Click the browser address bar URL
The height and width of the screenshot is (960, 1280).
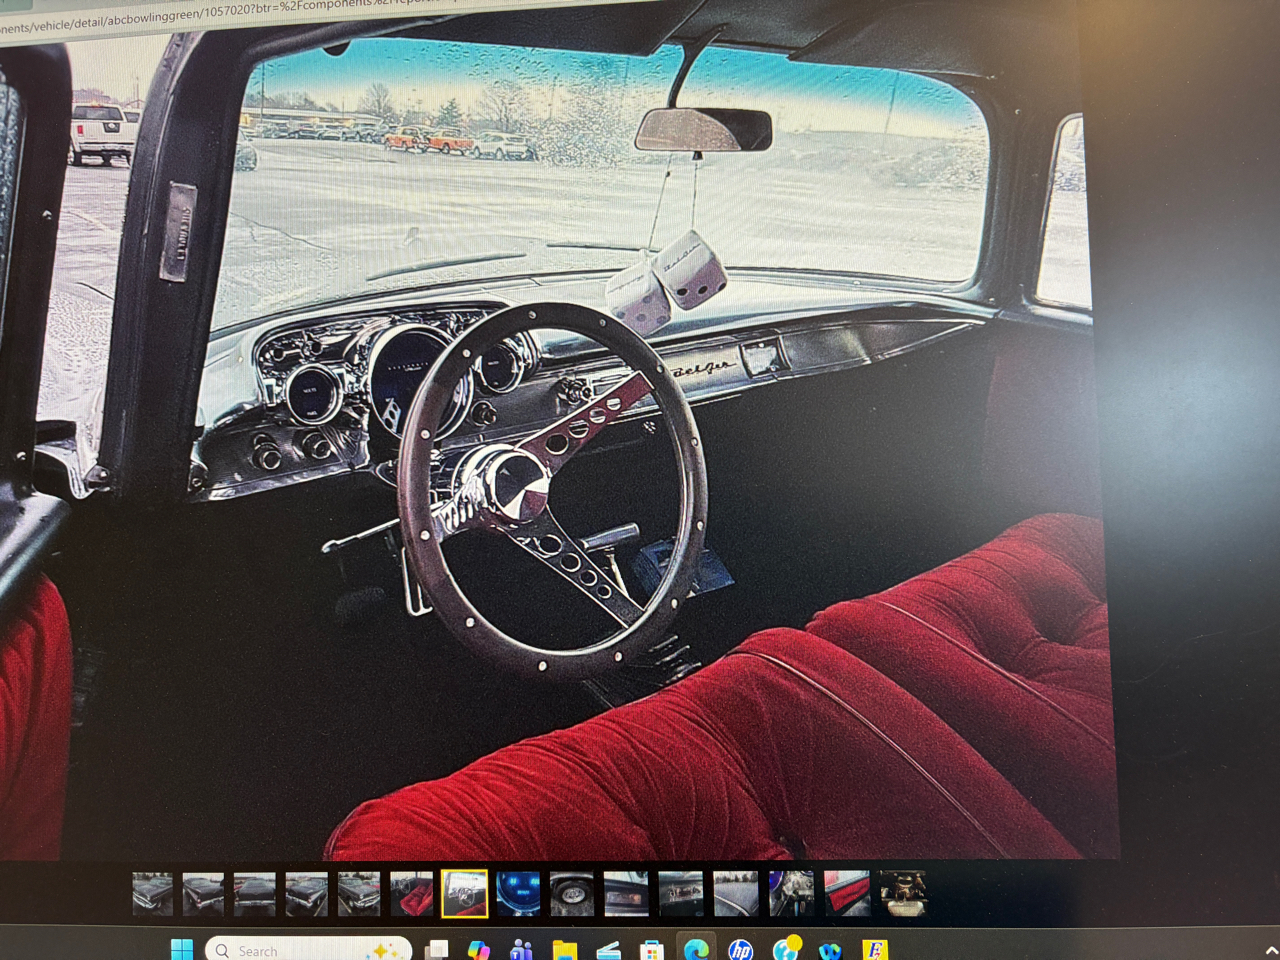tap(200, 14)
